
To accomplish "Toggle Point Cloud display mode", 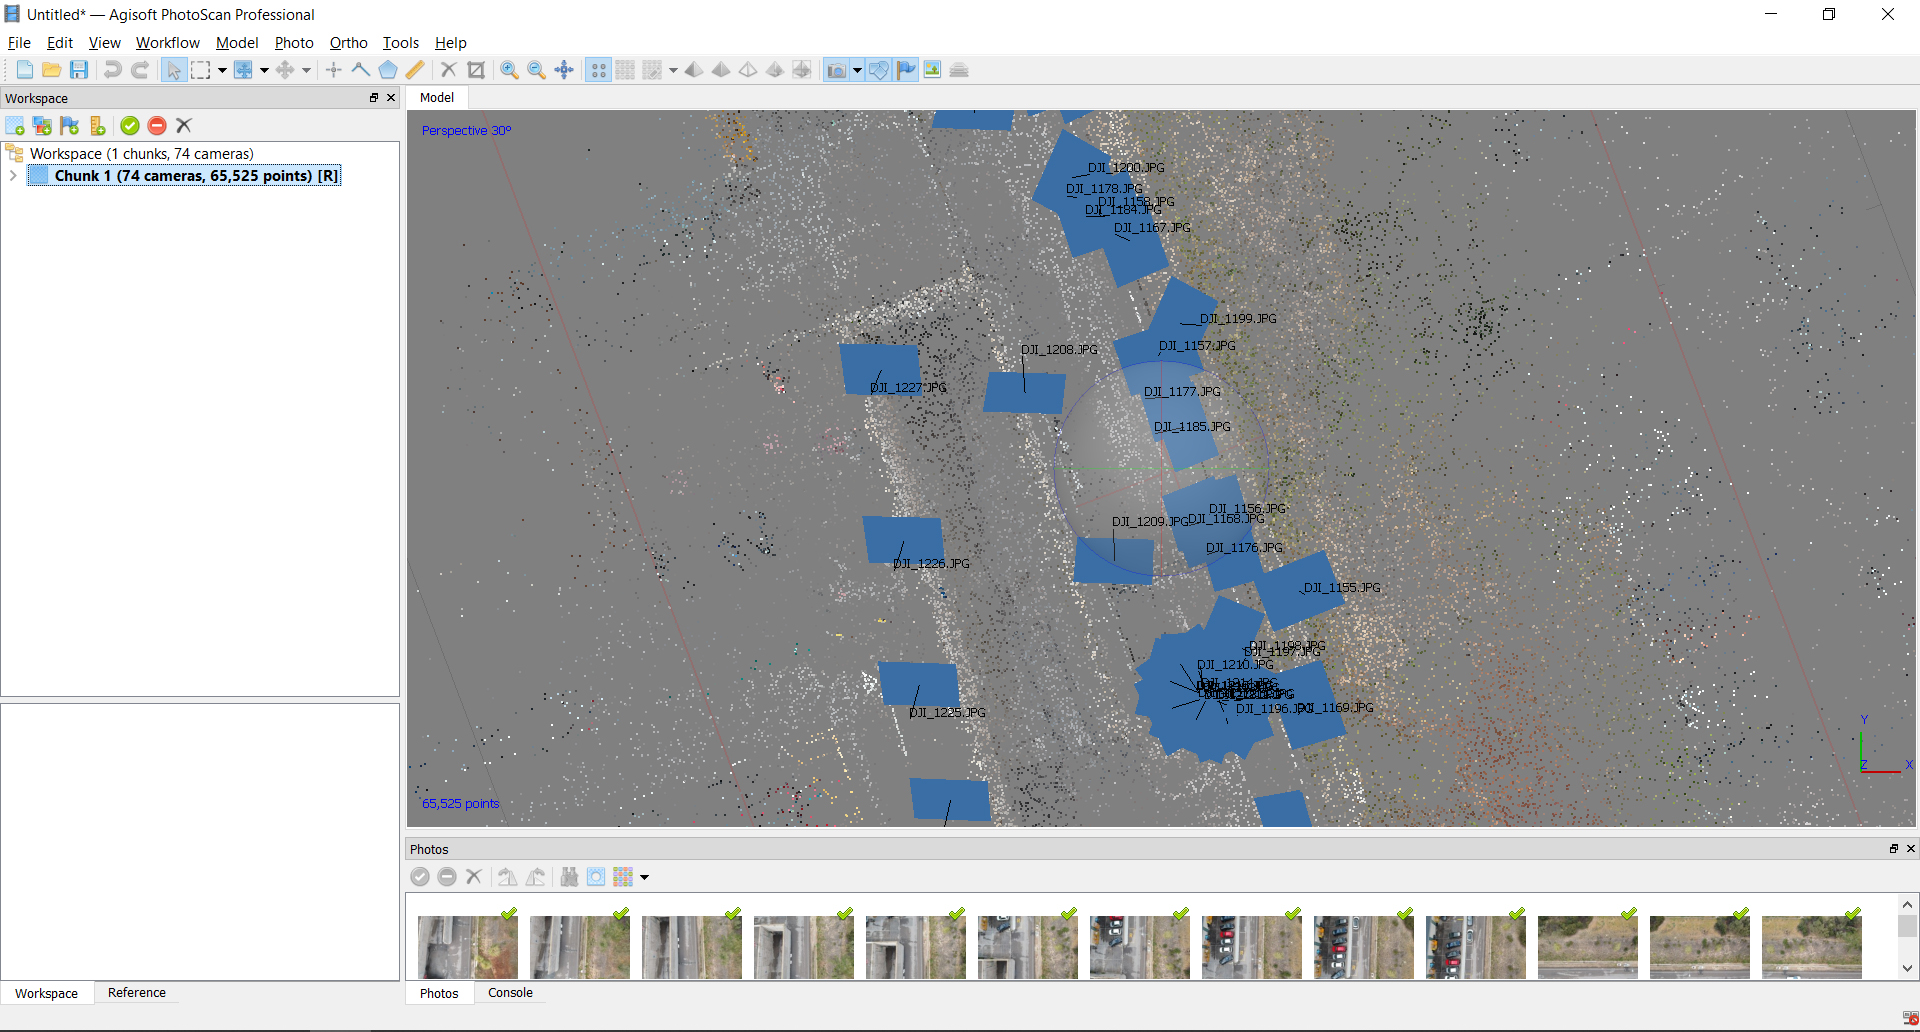I will pos(598,70).
